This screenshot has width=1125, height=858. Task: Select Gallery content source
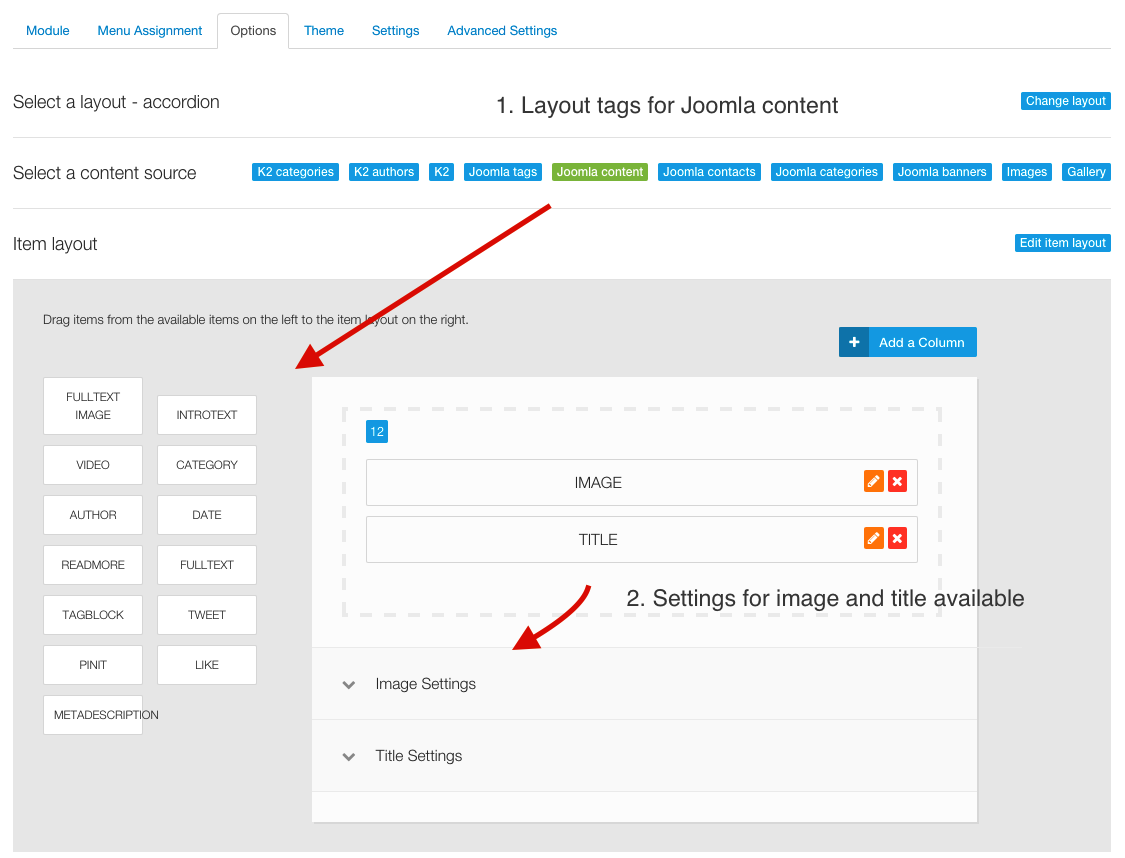click(1086, 172)
